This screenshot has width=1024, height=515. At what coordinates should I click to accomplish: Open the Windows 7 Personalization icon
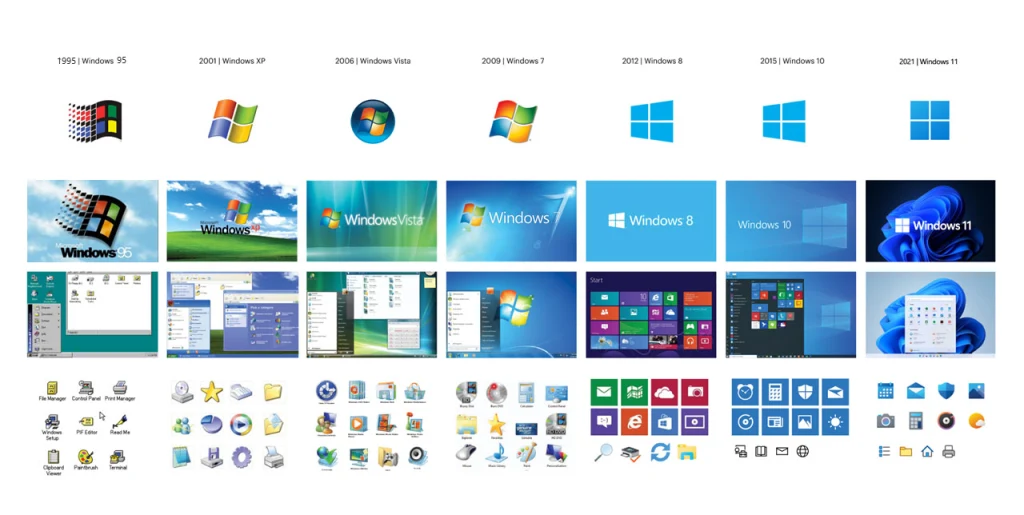point(556,453)
